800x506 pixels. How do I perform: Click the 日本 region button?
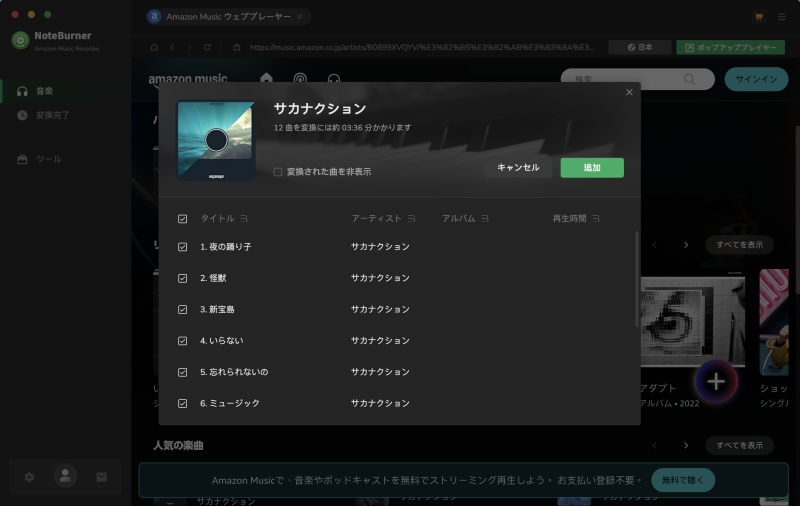click(x=640, y=47)
